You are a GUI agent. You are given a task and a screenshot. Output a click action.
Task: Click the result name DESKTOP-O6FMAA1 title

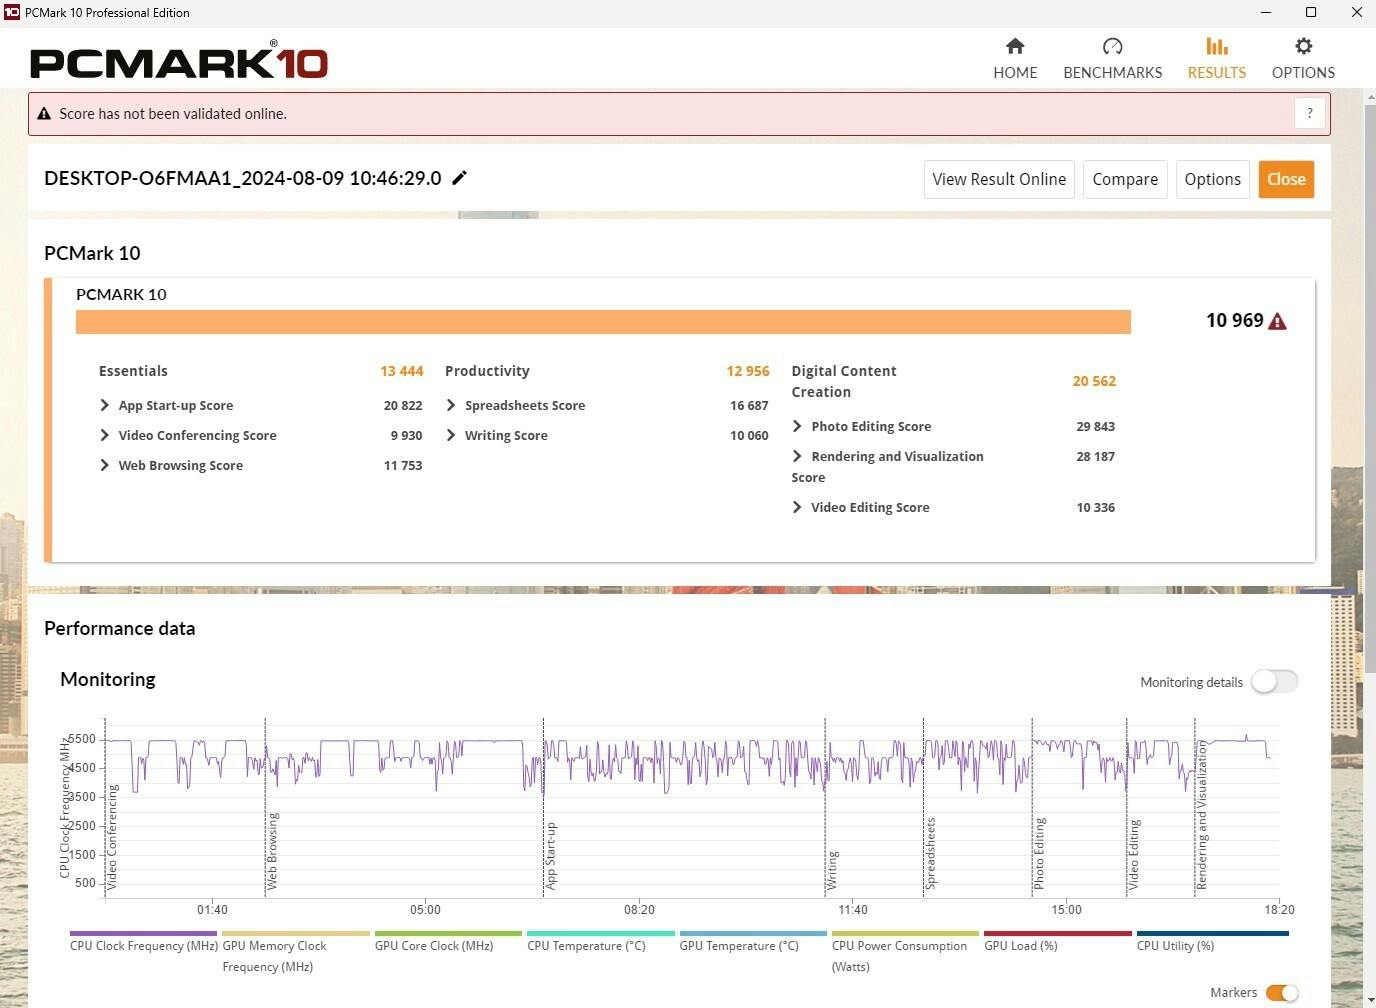[243, 178]
